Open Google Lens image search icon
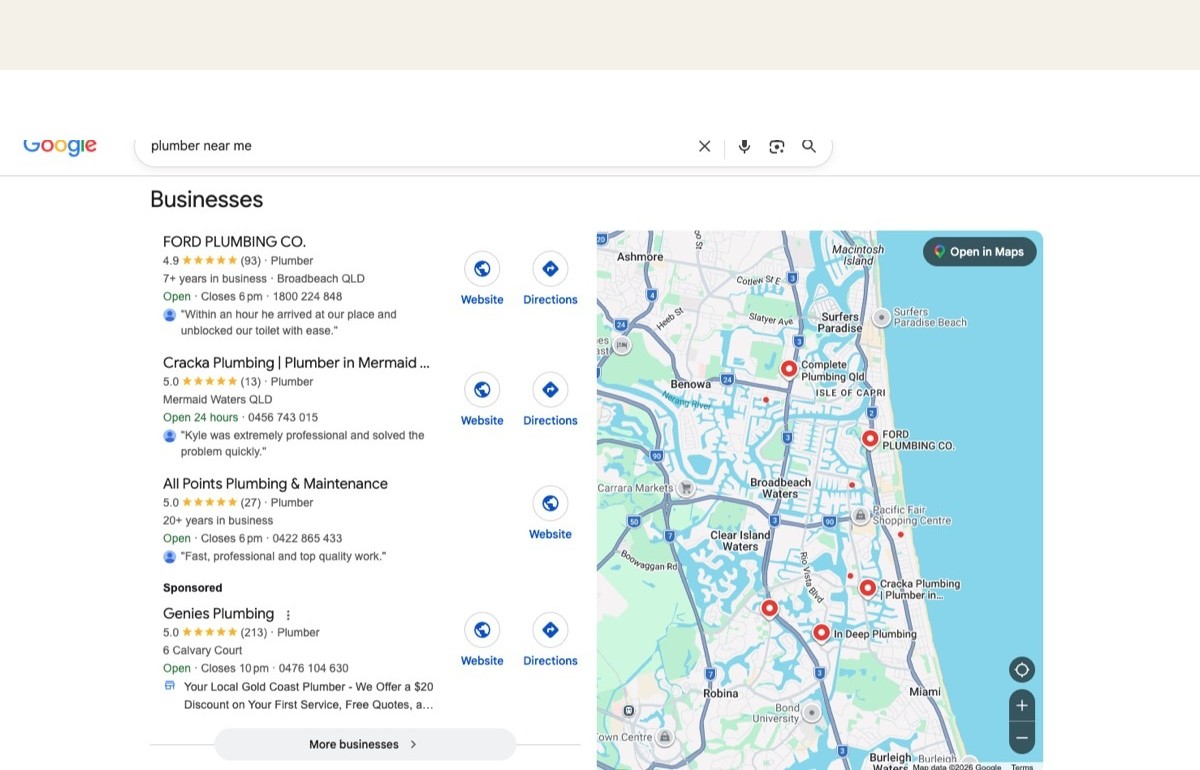The image size is (1200, 770). [x=777, y=146]
